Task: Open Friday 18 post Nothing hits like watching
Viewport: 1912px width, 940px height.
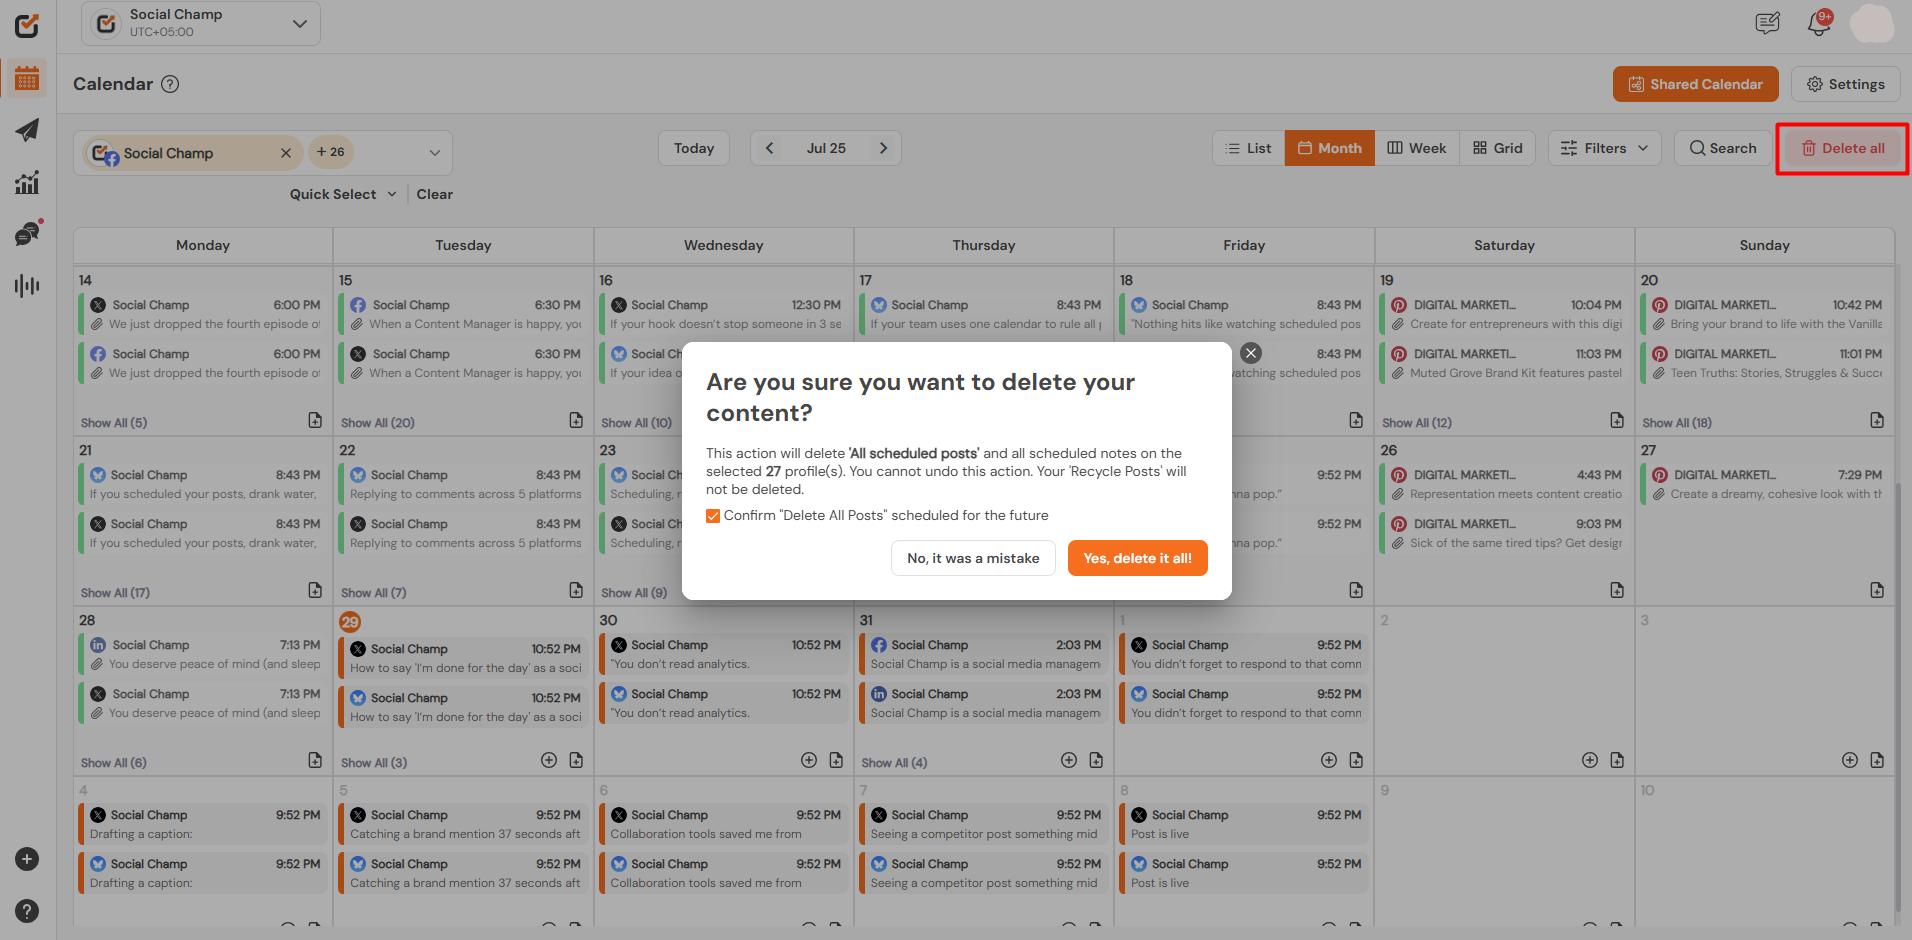Action: (x=1245, y=314)
